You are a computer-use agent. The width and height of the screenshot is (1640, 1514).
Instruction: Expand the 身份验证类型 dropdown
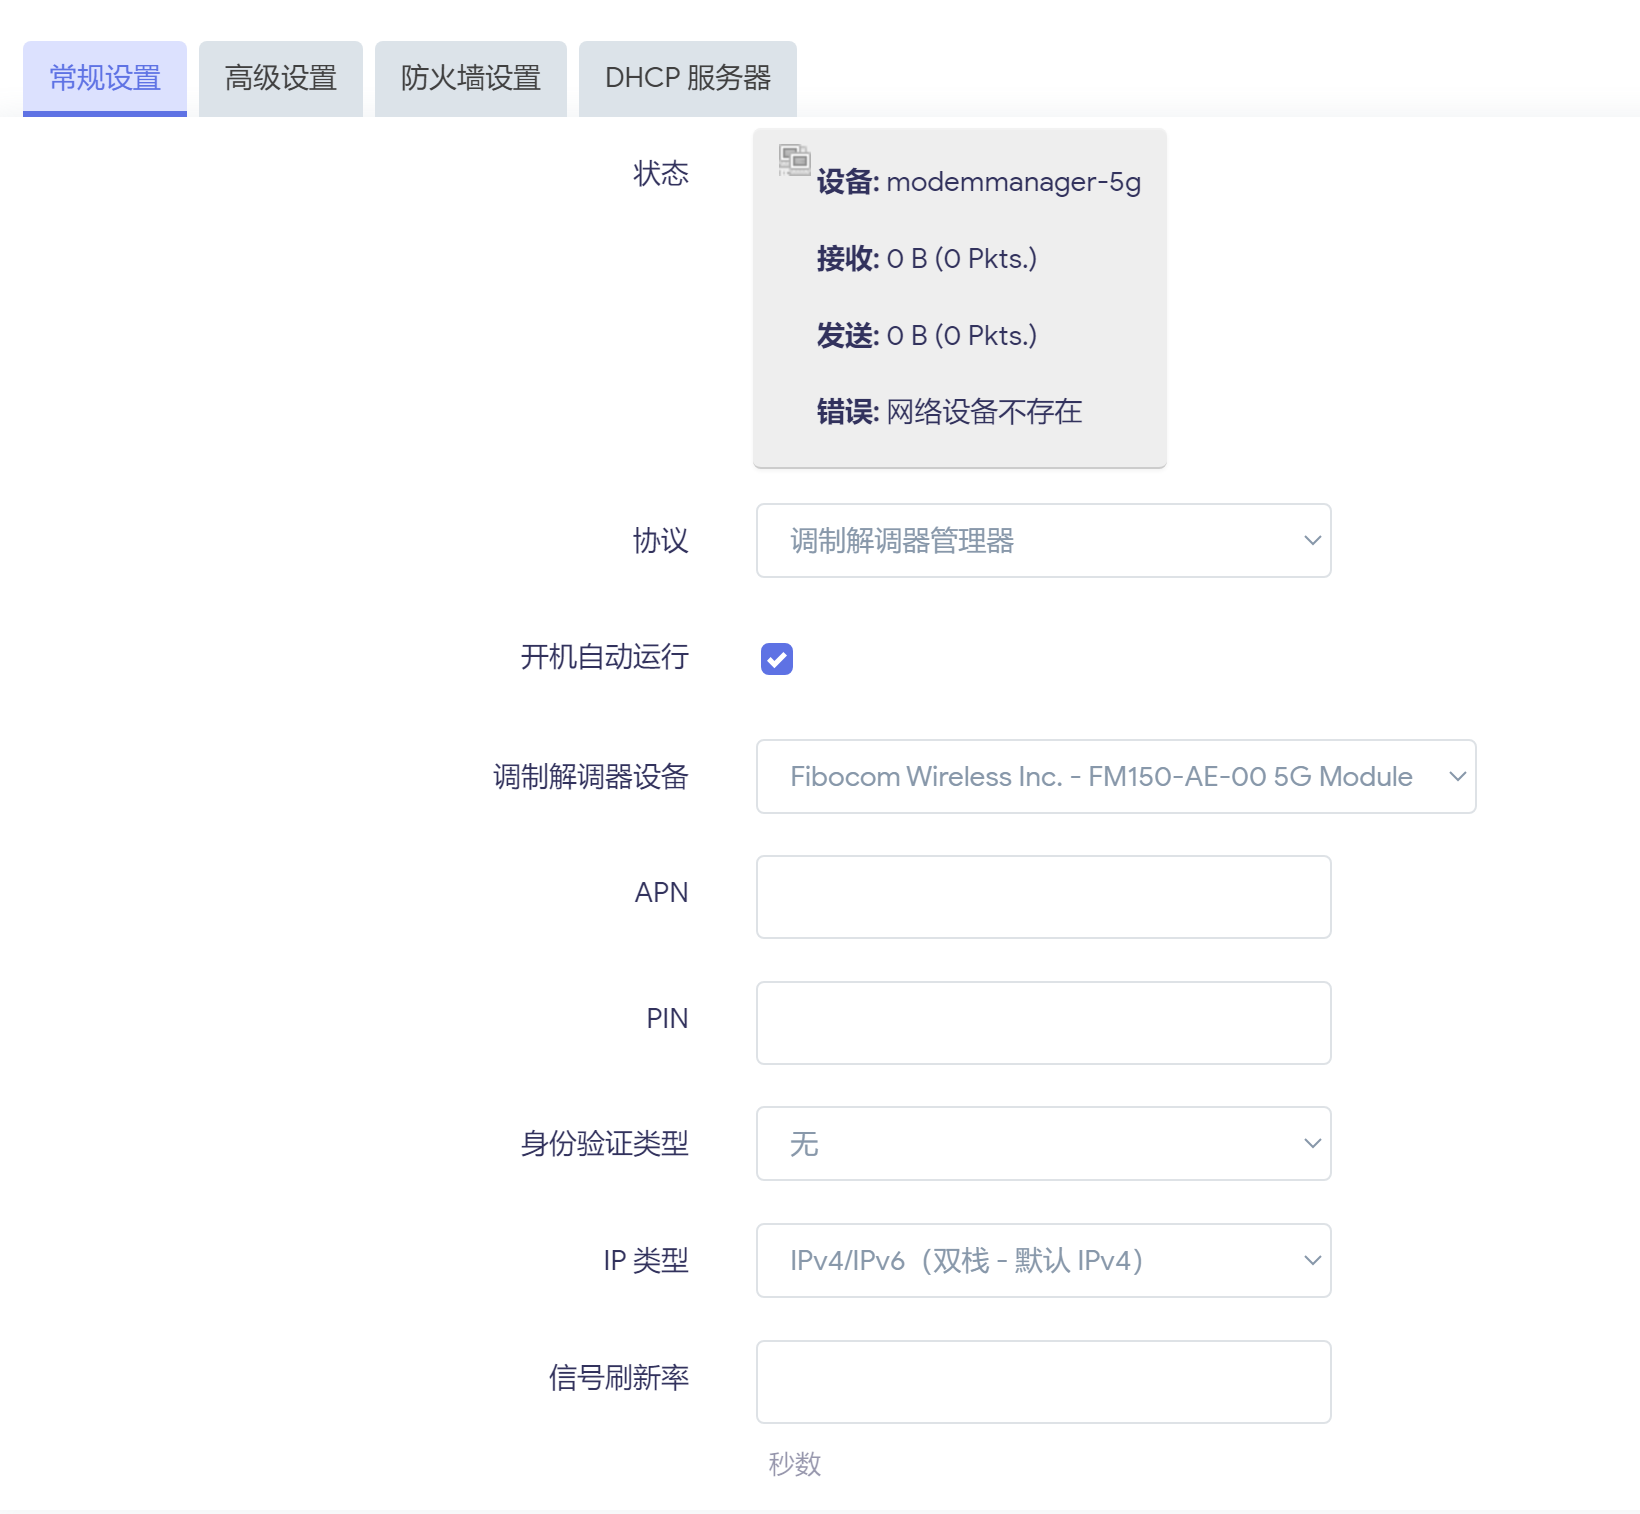[x=1043, y=1143]
